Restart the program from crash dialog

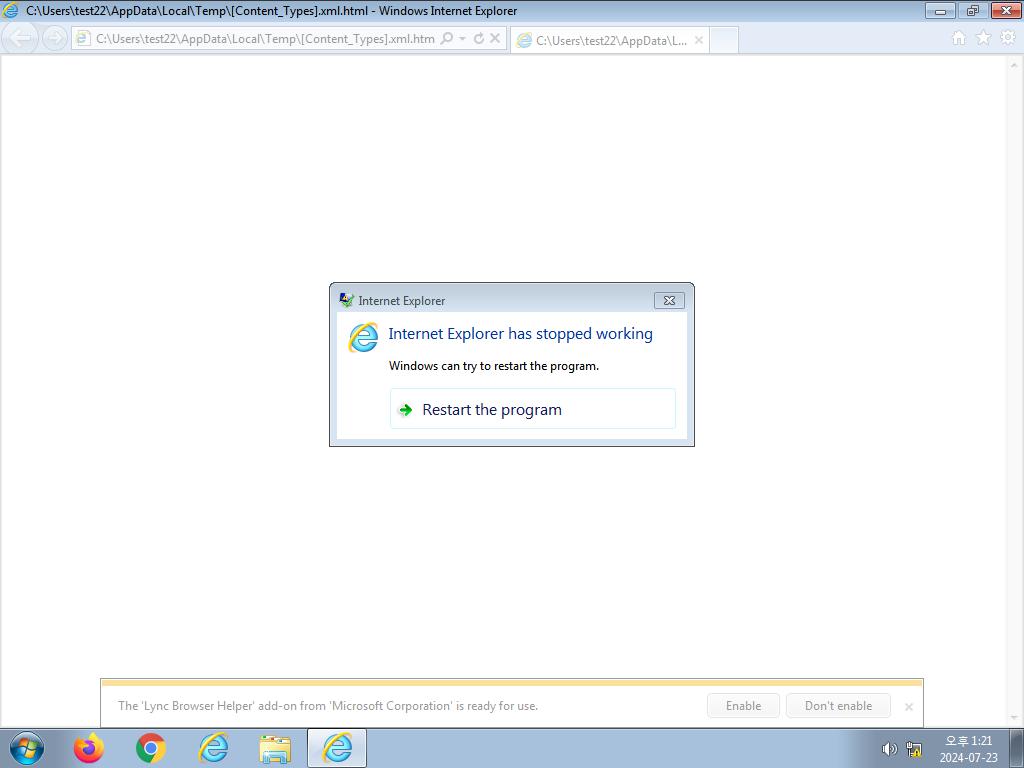tap(532, 409)
